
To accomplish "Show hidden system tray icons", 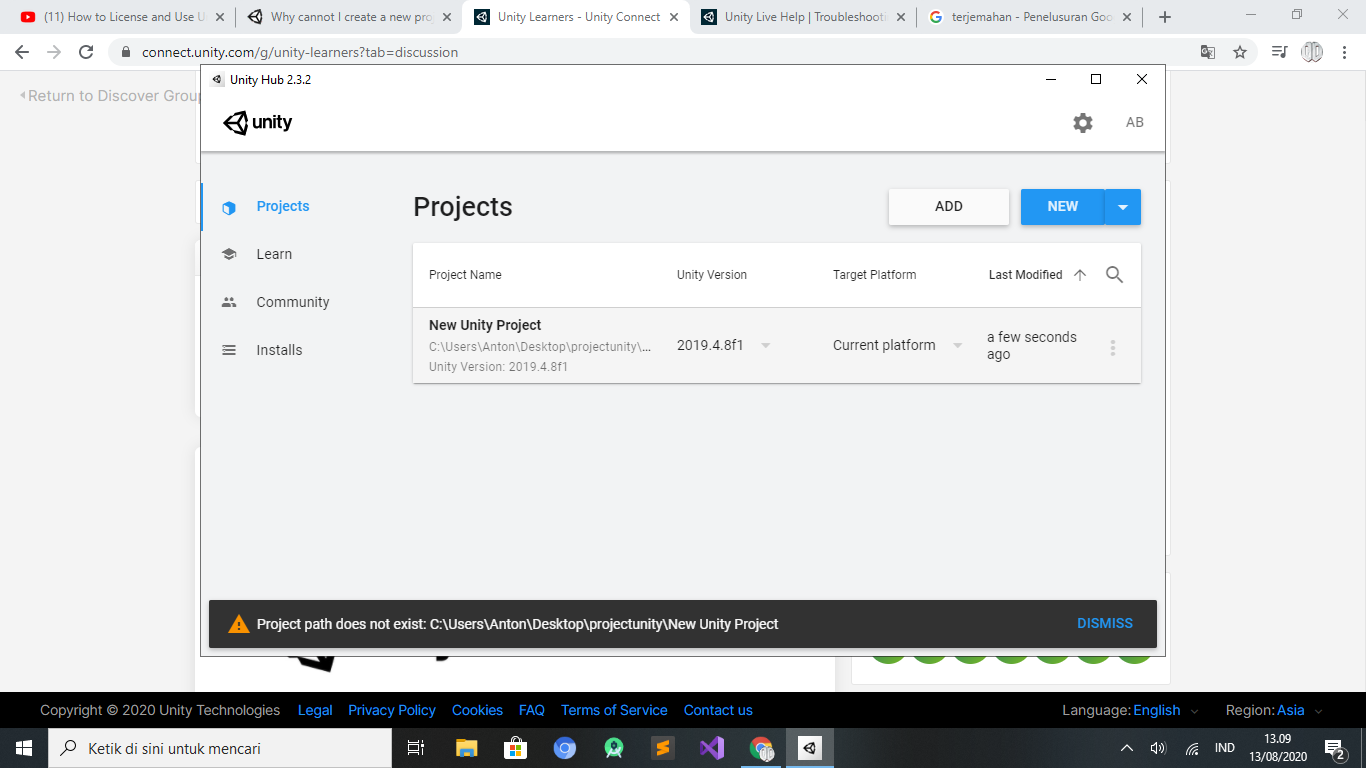I will [1127, 748].
